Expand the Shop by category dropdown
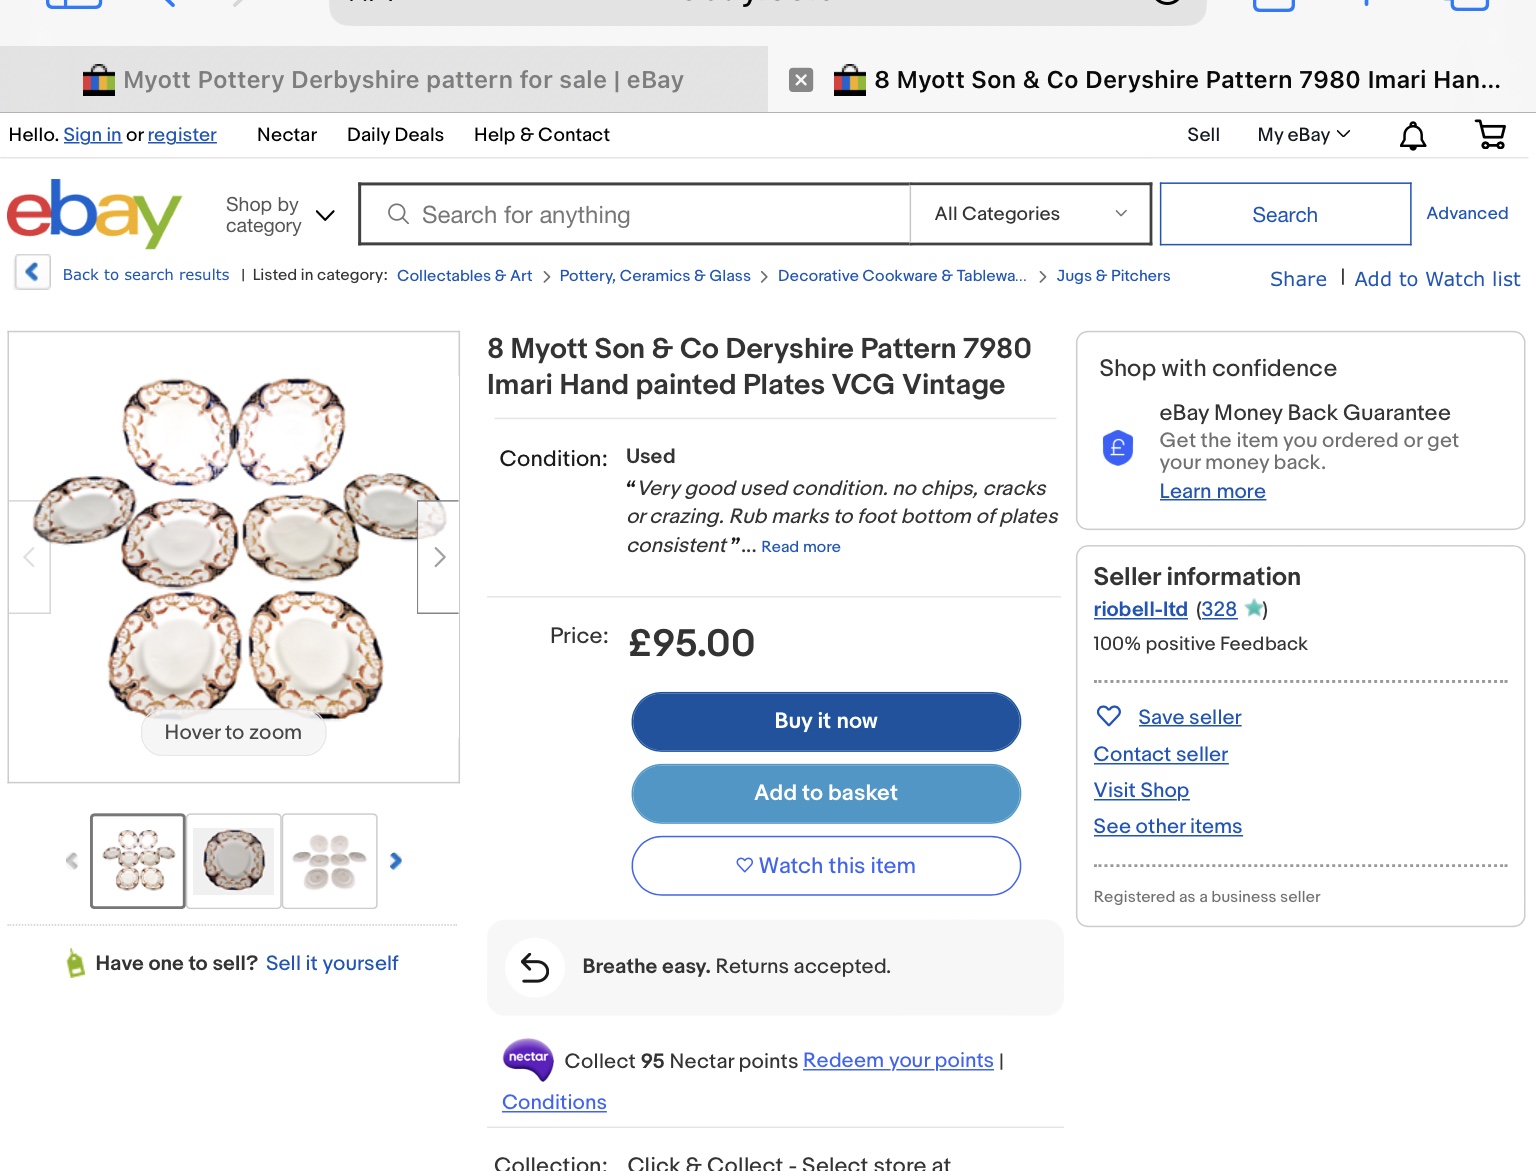 pos(280,215)
